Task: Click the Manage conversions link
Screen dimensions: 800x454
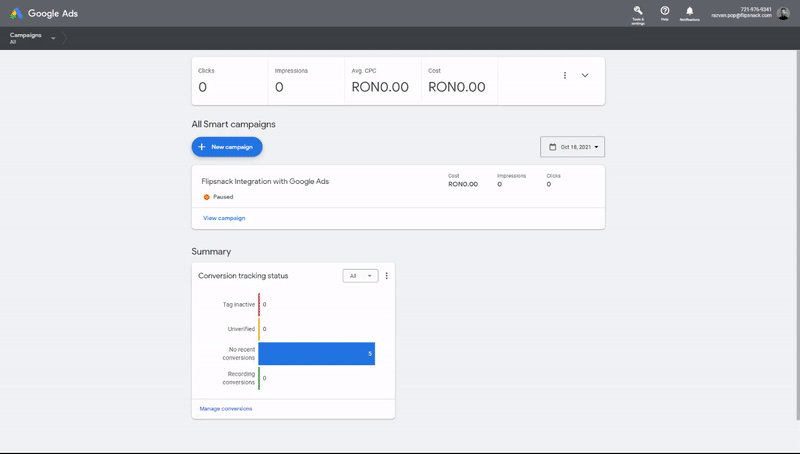Action: pyautogui.click(x=226, y=409)
